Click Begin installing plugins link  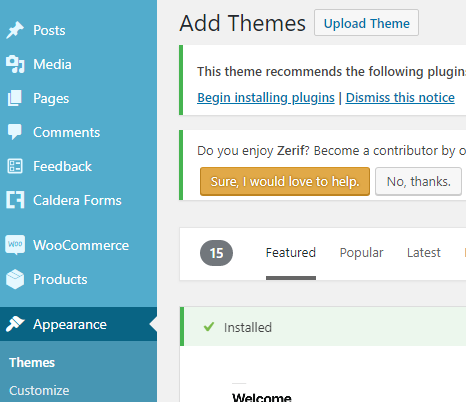tap(266, 98)
